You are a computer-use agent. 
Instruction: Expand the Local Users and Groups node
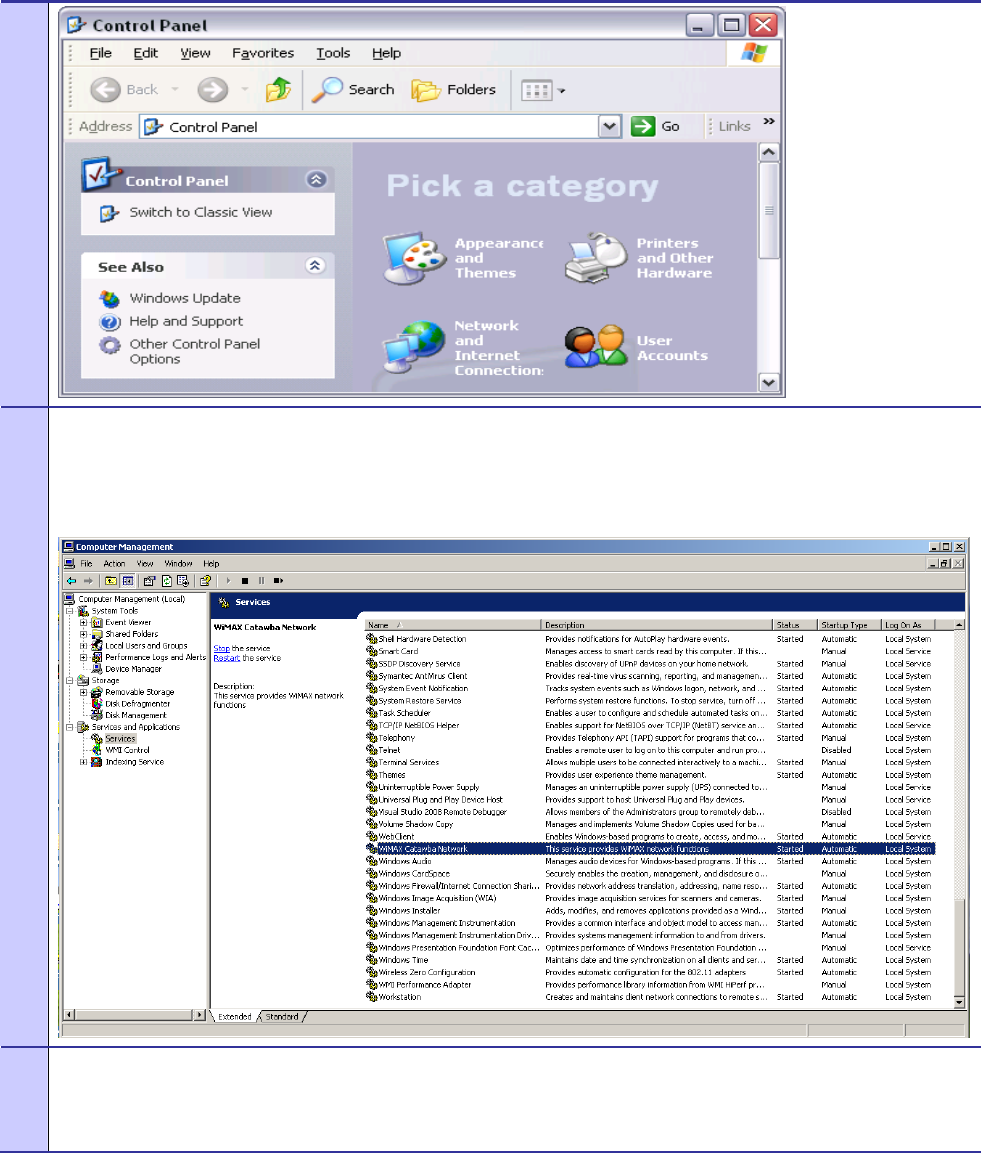[x=84, y=646]
